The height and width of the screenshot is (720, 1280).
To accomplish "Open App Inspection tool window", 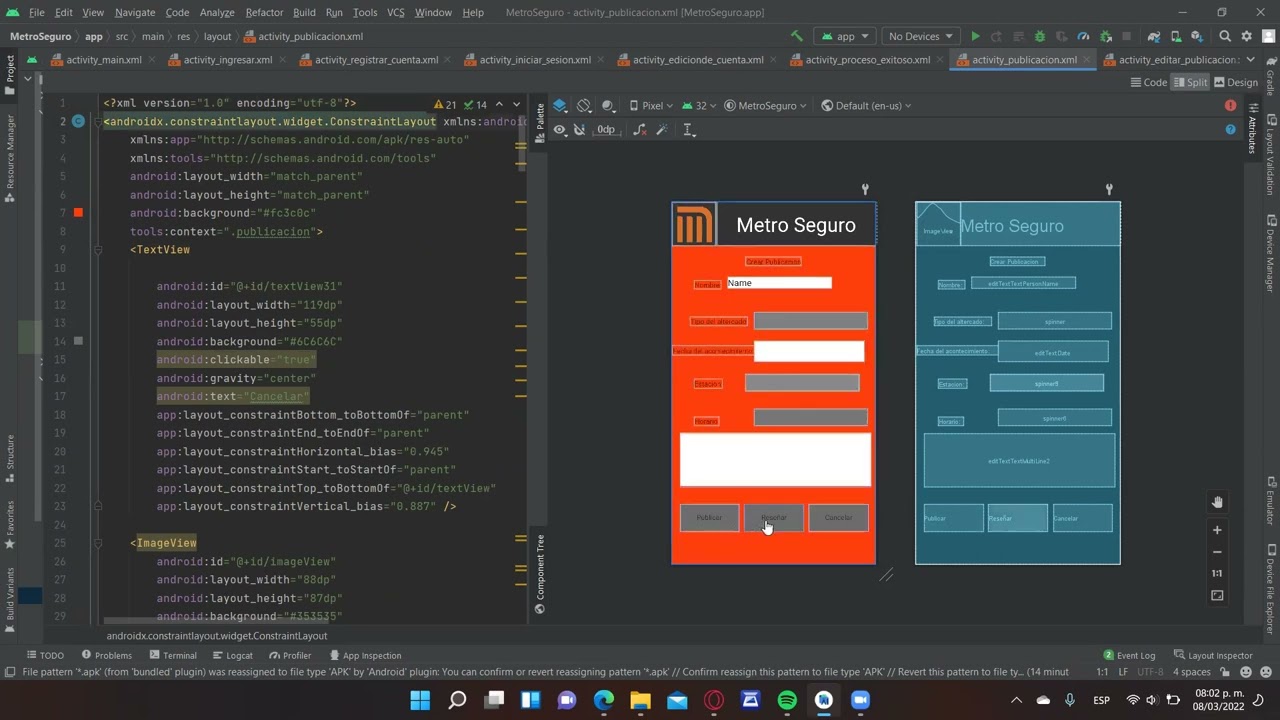I will click(x=365, y=656).
